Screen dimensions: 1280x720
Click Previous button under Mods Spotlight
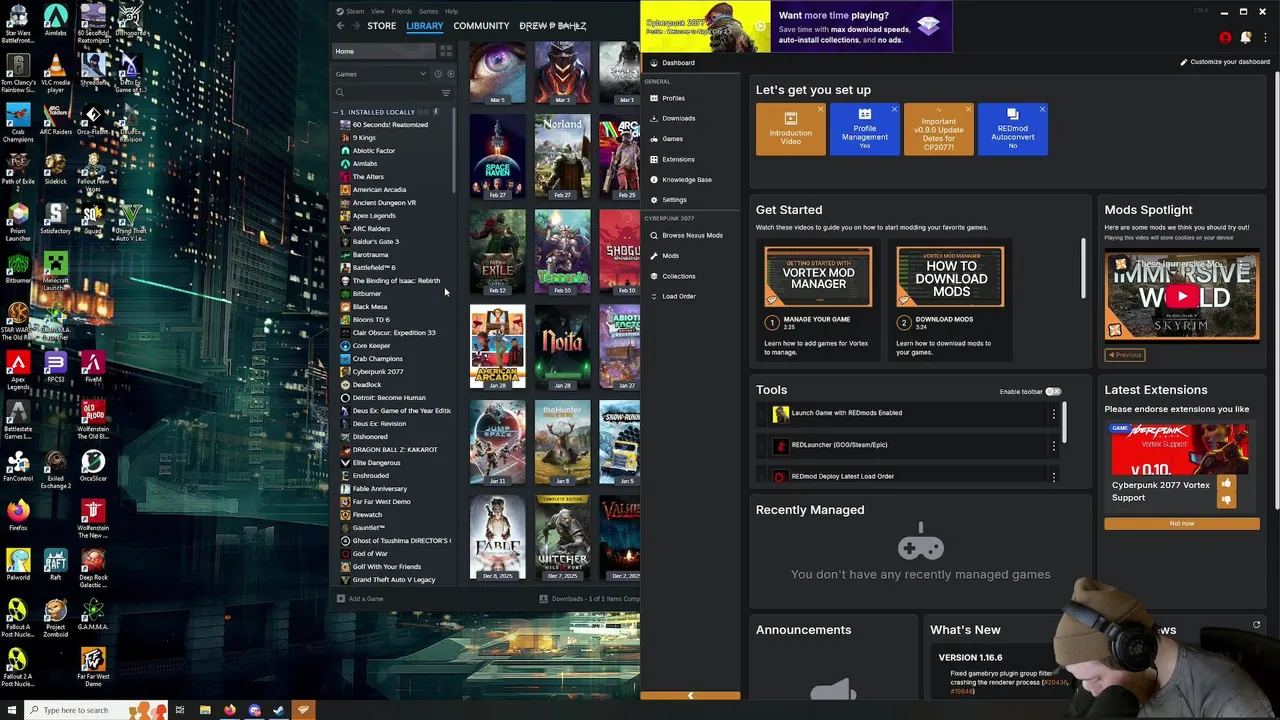pyautogui.click(x=1125, y=355)
